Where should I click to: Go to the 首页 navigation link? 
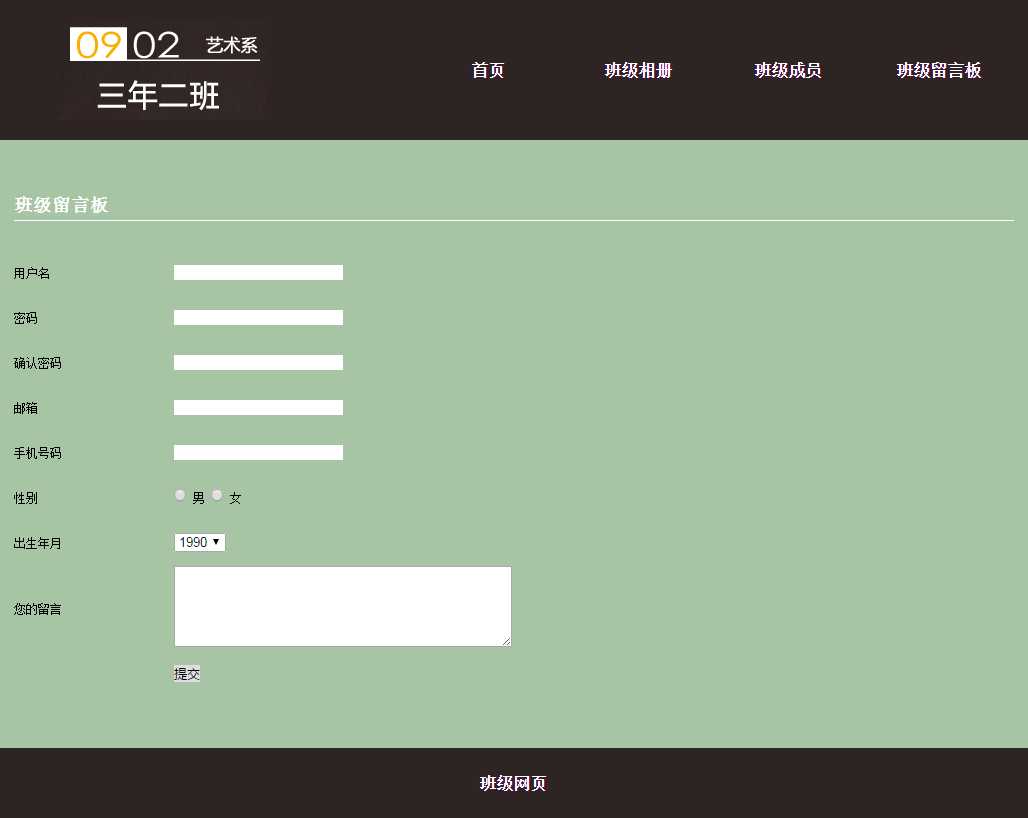487,70
